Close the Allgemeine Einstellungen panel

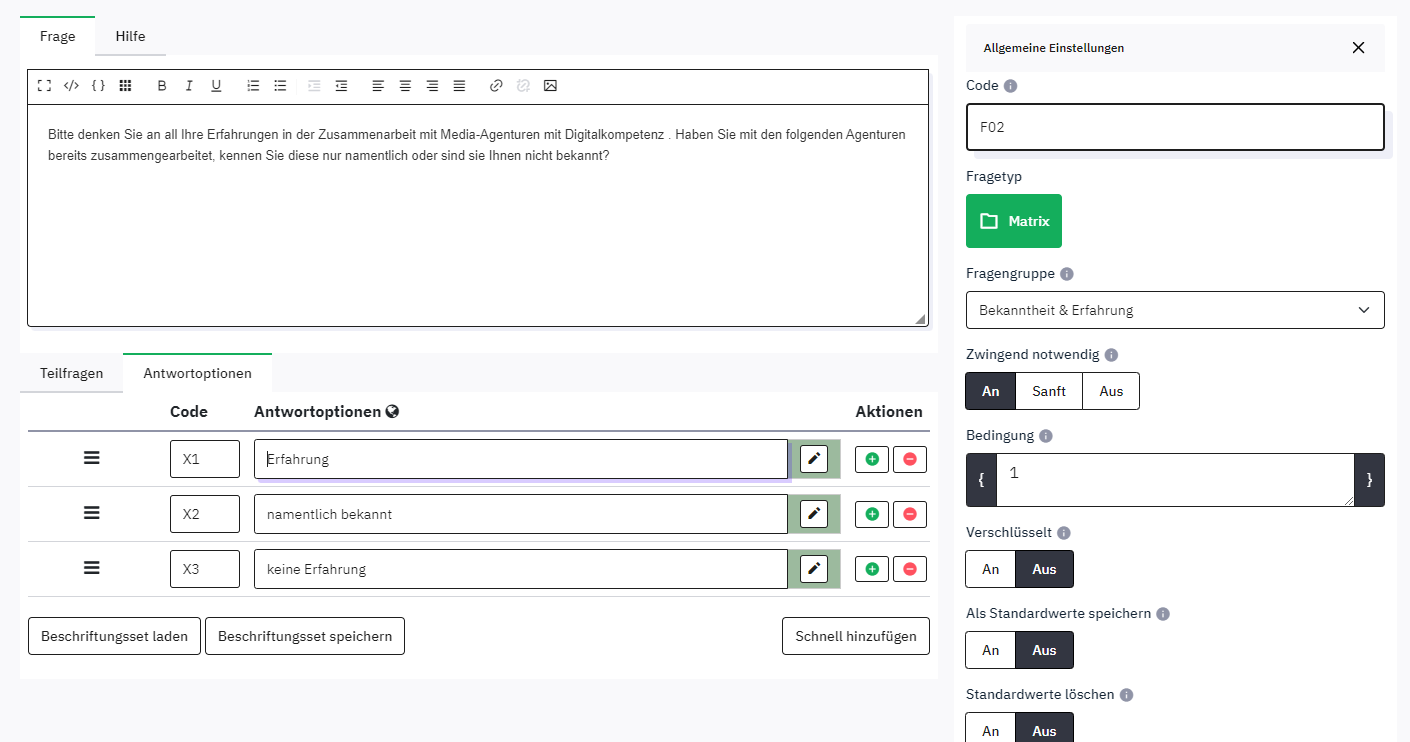click(1358, 48)
